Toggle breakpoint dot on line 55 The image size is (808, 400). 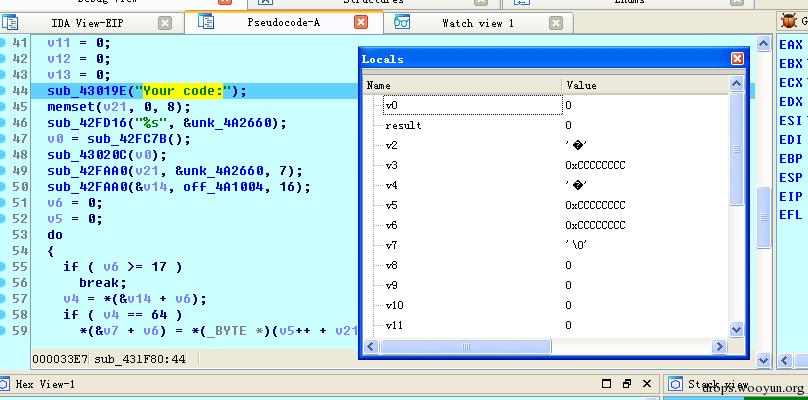[x=2, y=266]
